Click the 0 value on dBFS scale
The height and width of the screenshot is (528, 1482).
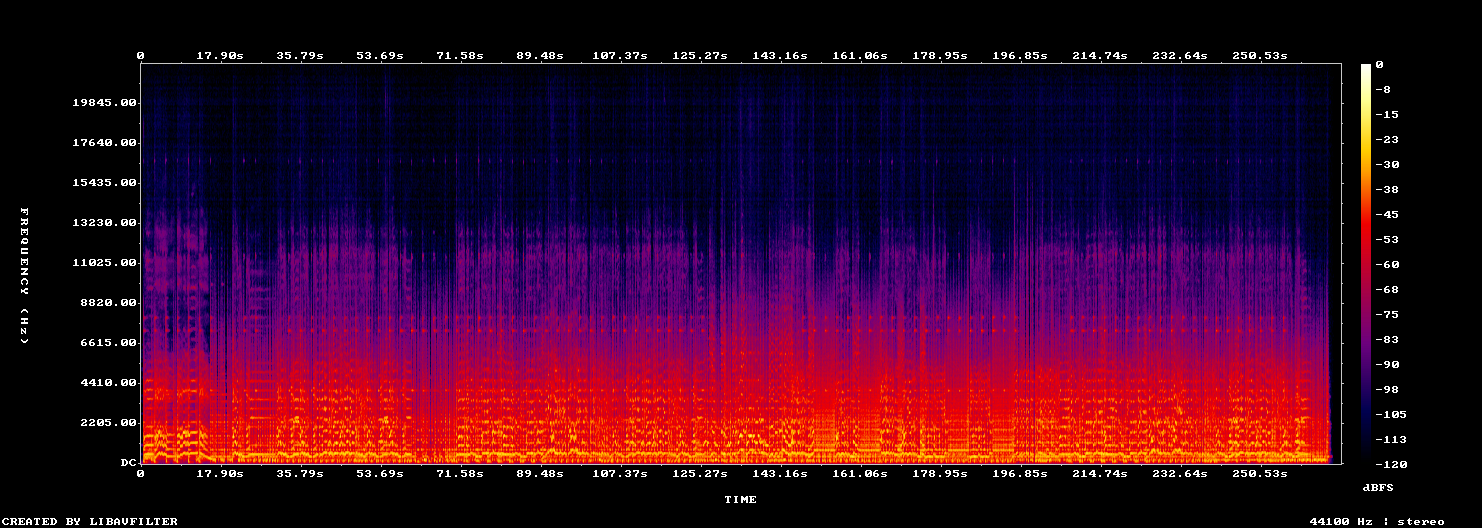coord(1379,65)
